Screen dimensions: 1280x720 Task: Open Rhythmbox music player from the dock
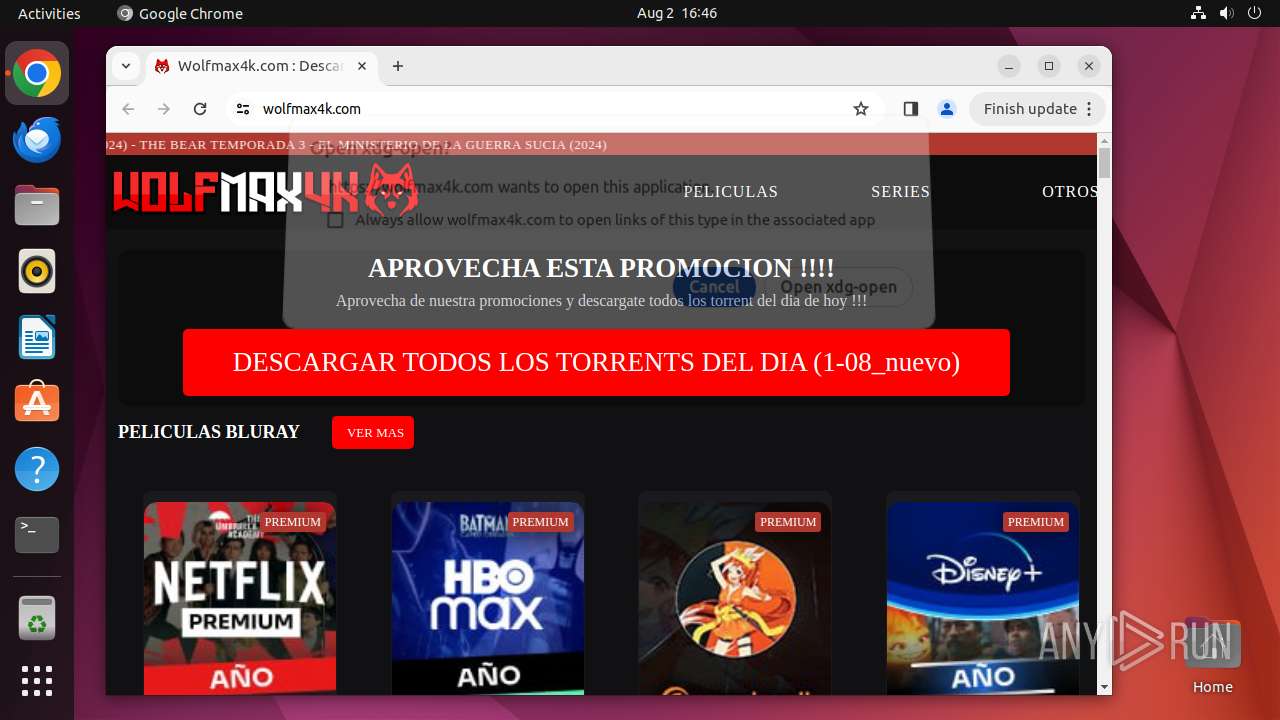click(x=37, y=271)
